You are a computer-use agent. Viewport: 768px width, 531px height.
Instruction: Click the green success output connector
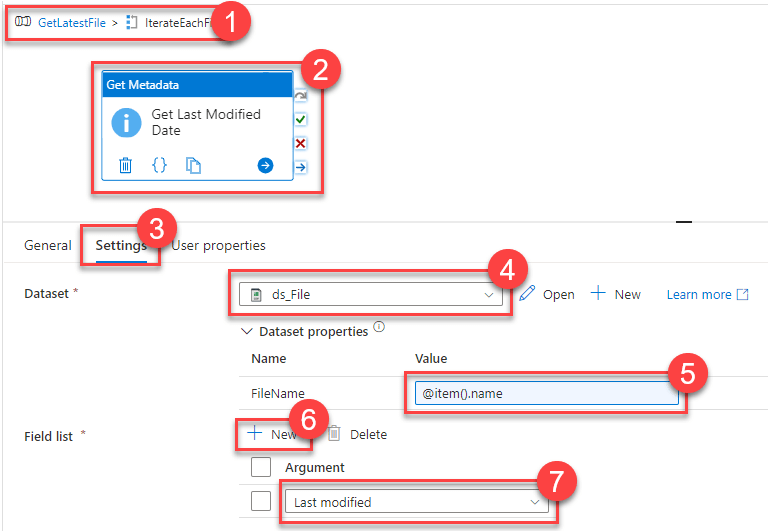pyautogui.click(x=300, y=119)
